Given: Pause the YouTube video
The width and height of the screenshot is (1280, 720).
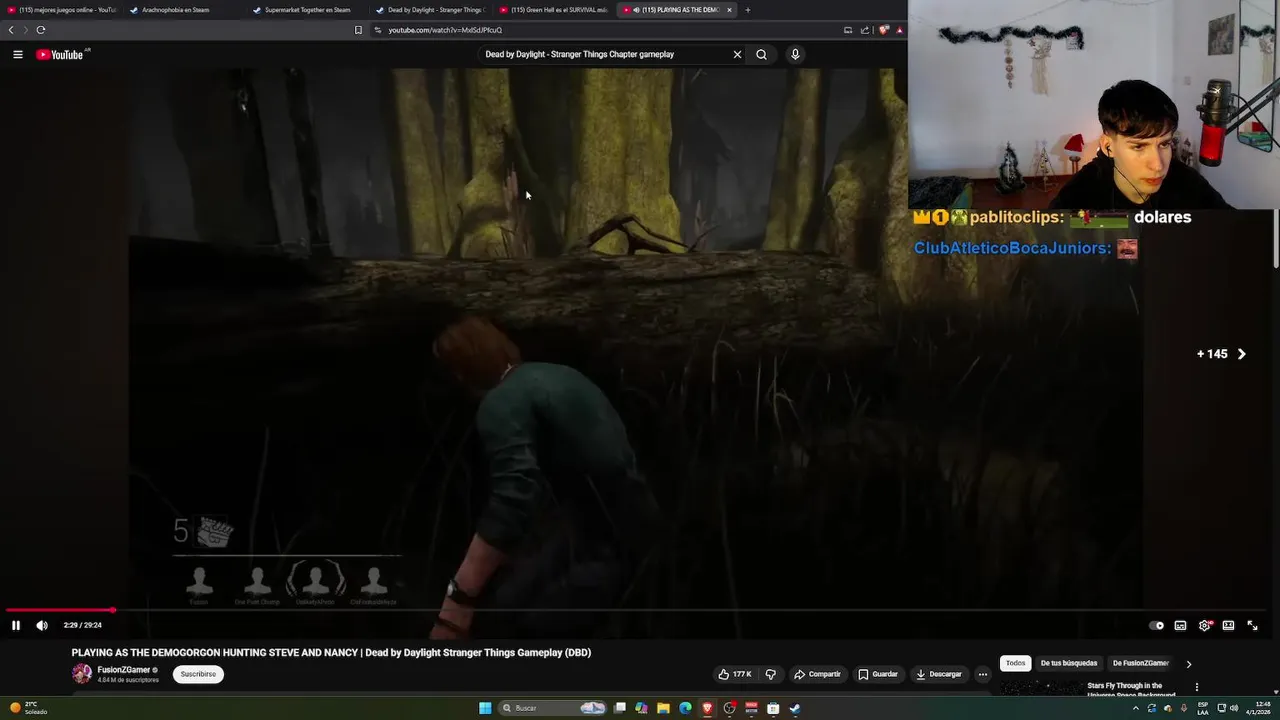Looking at the screenshot, I should tap(16, 625).
